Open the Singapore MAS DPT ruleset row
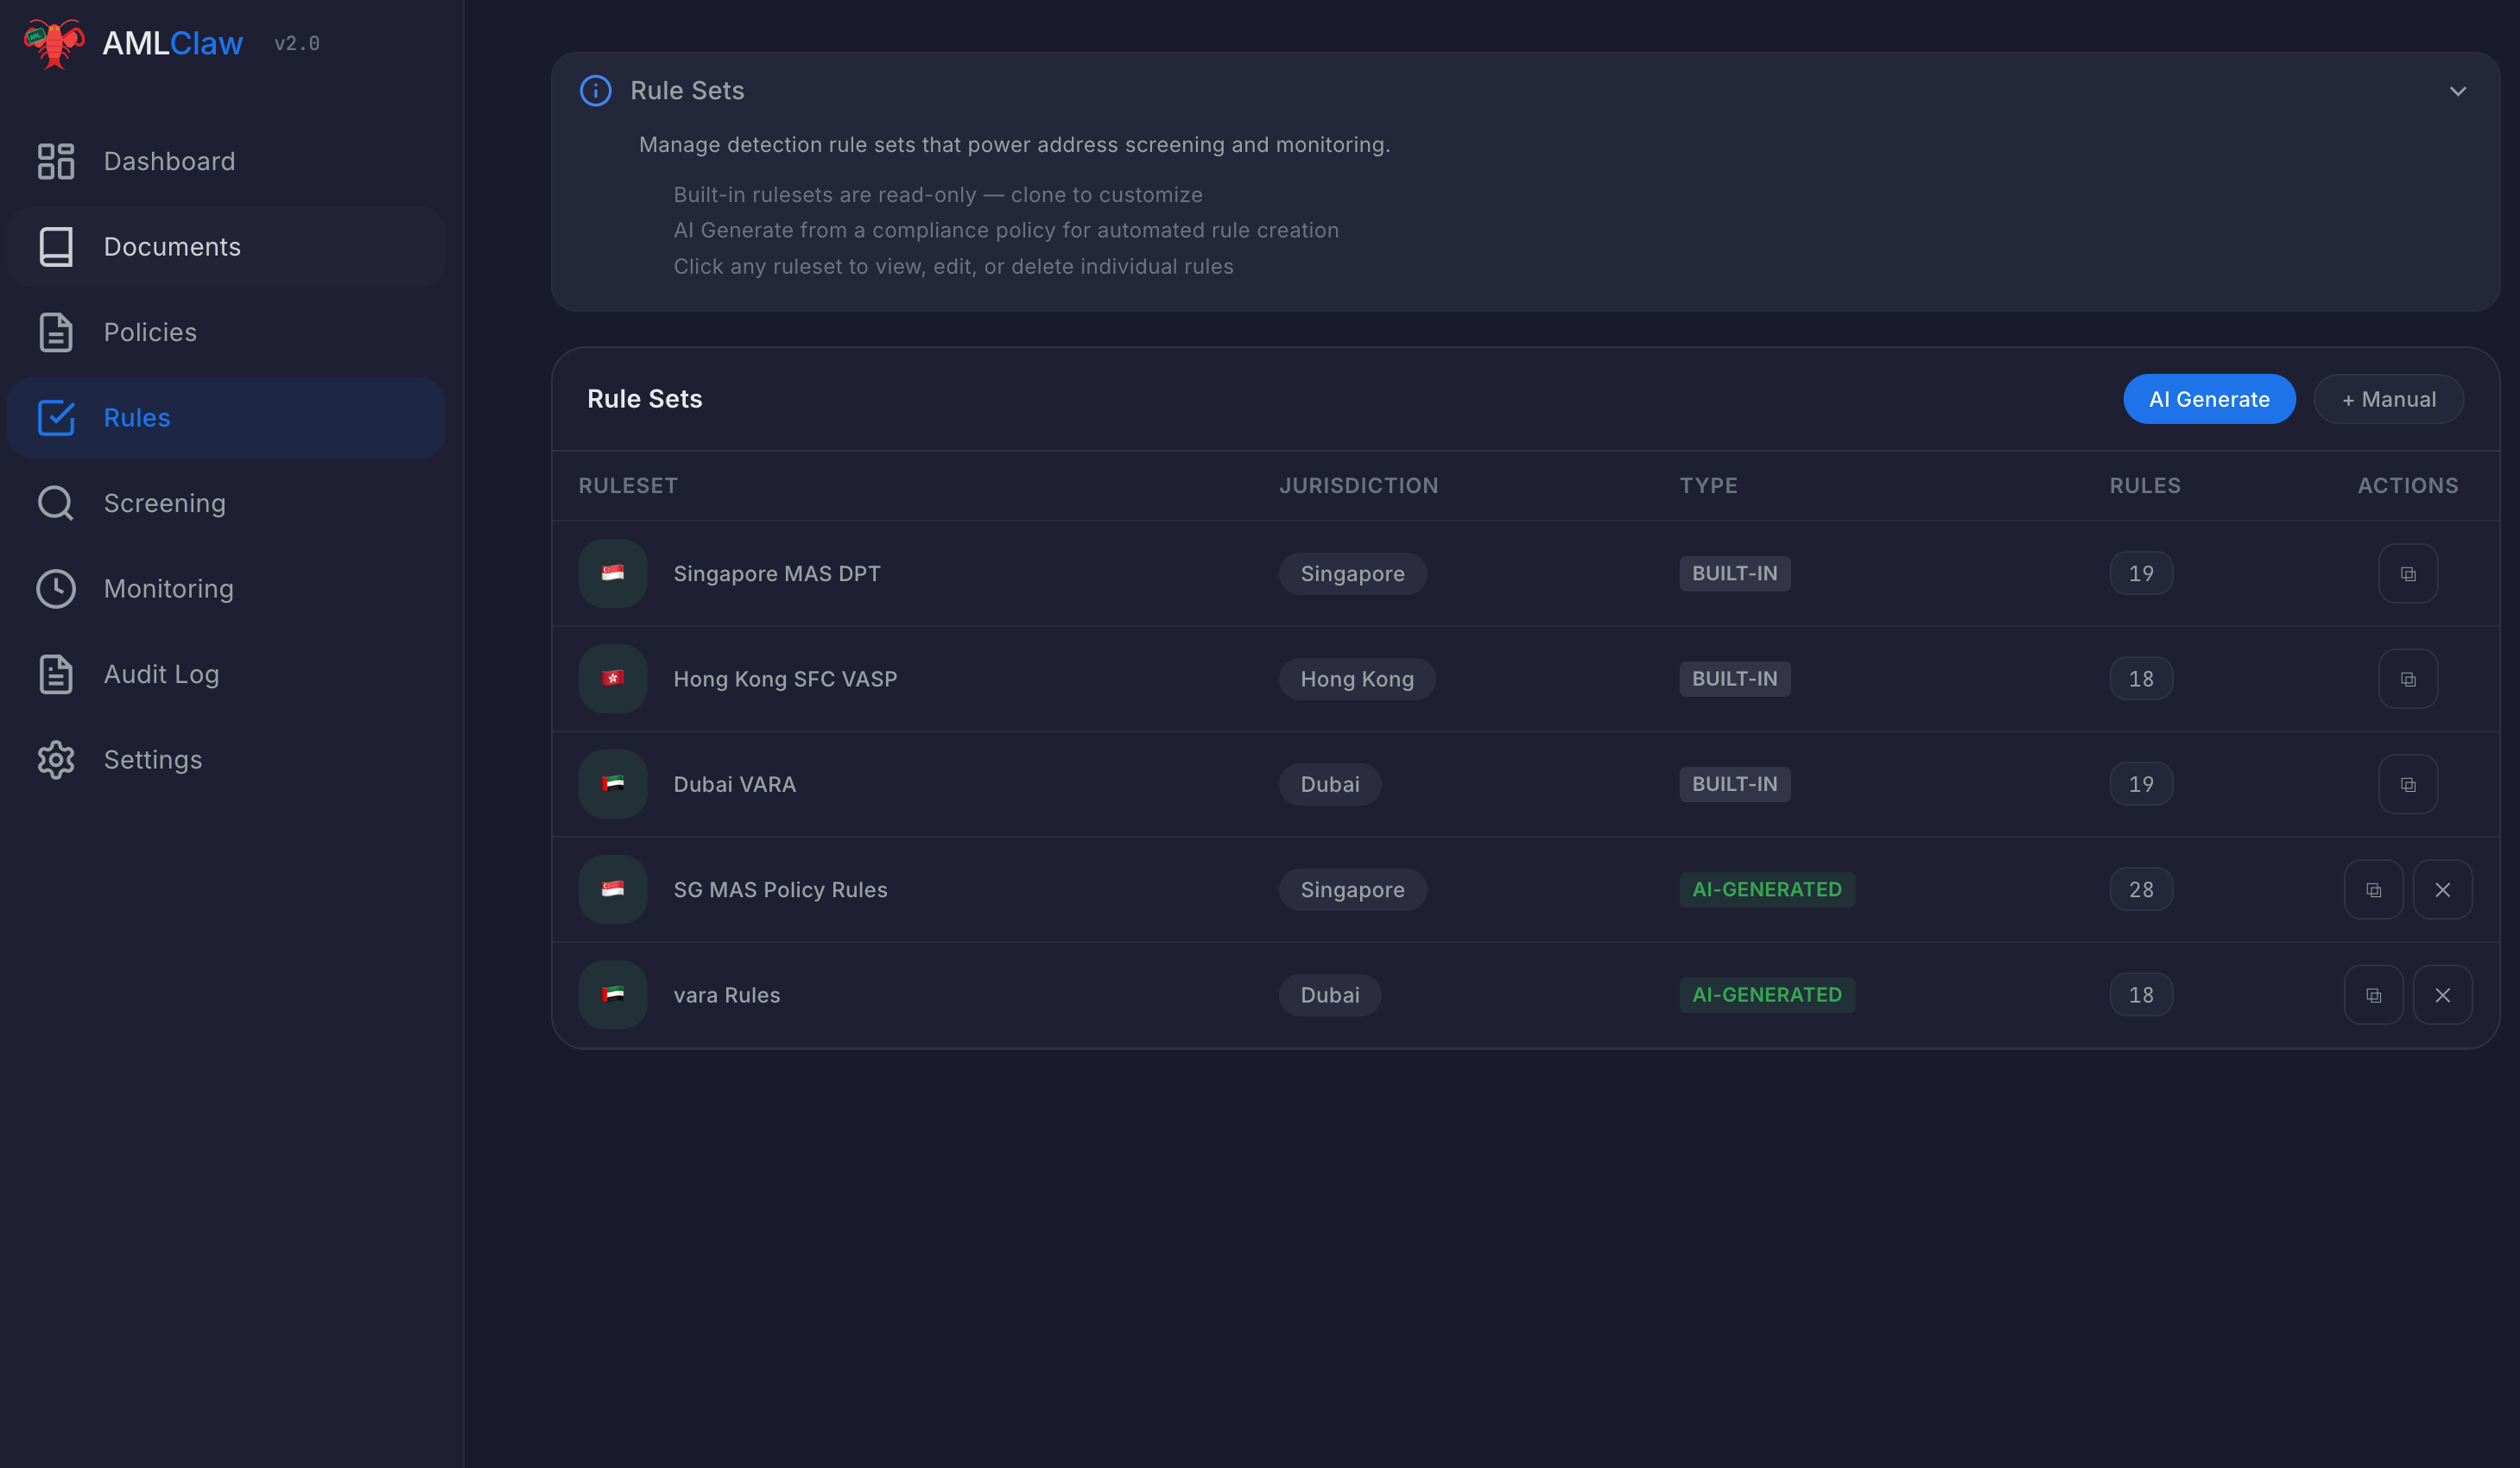The width and height of the screenshot is (2520, 1468). coord(776,574)
